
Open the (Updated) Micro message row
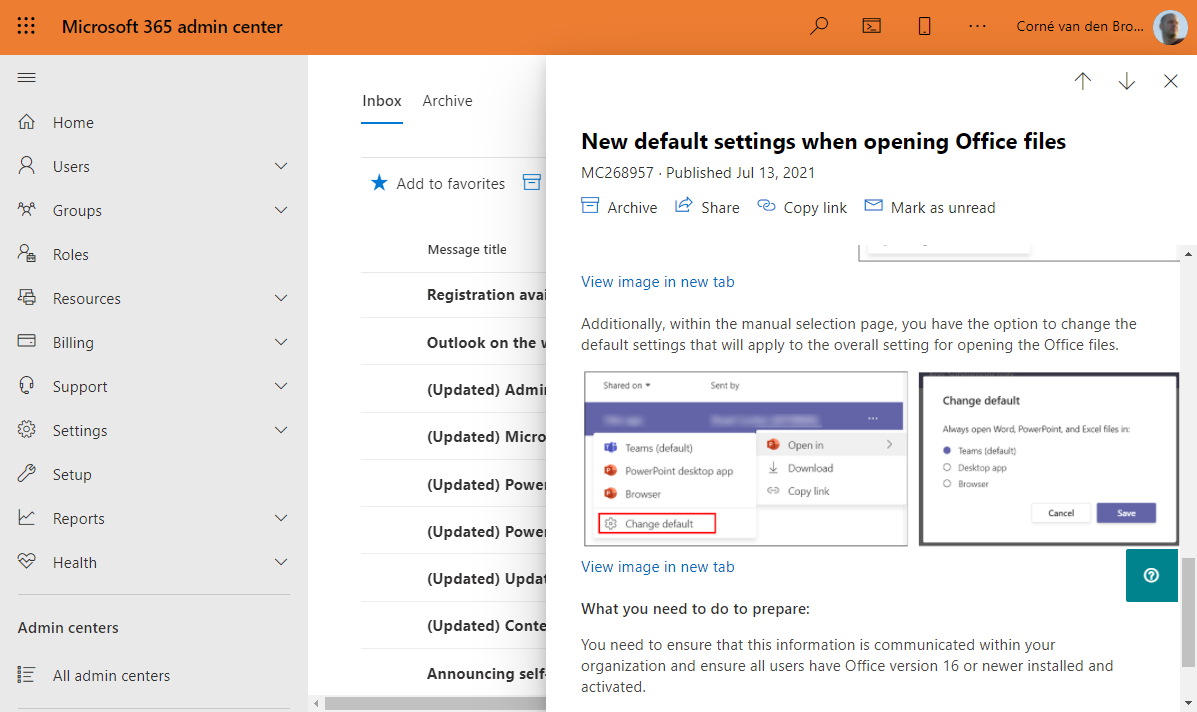[x=453, y=437]
